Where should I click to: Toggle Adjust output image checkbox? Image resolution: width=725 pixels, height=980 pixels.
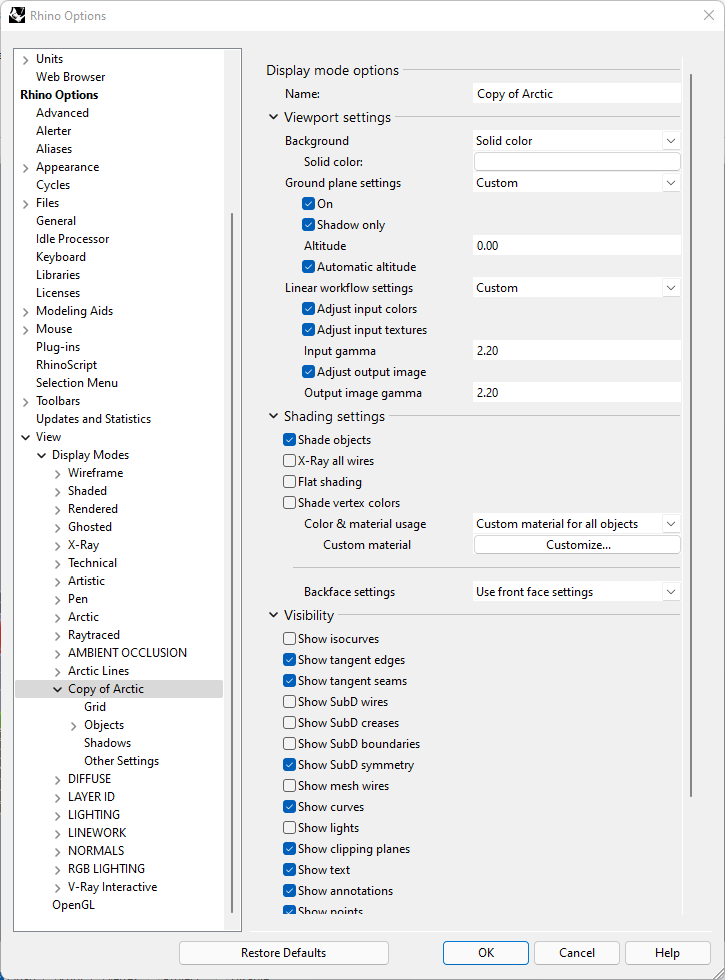308,372
